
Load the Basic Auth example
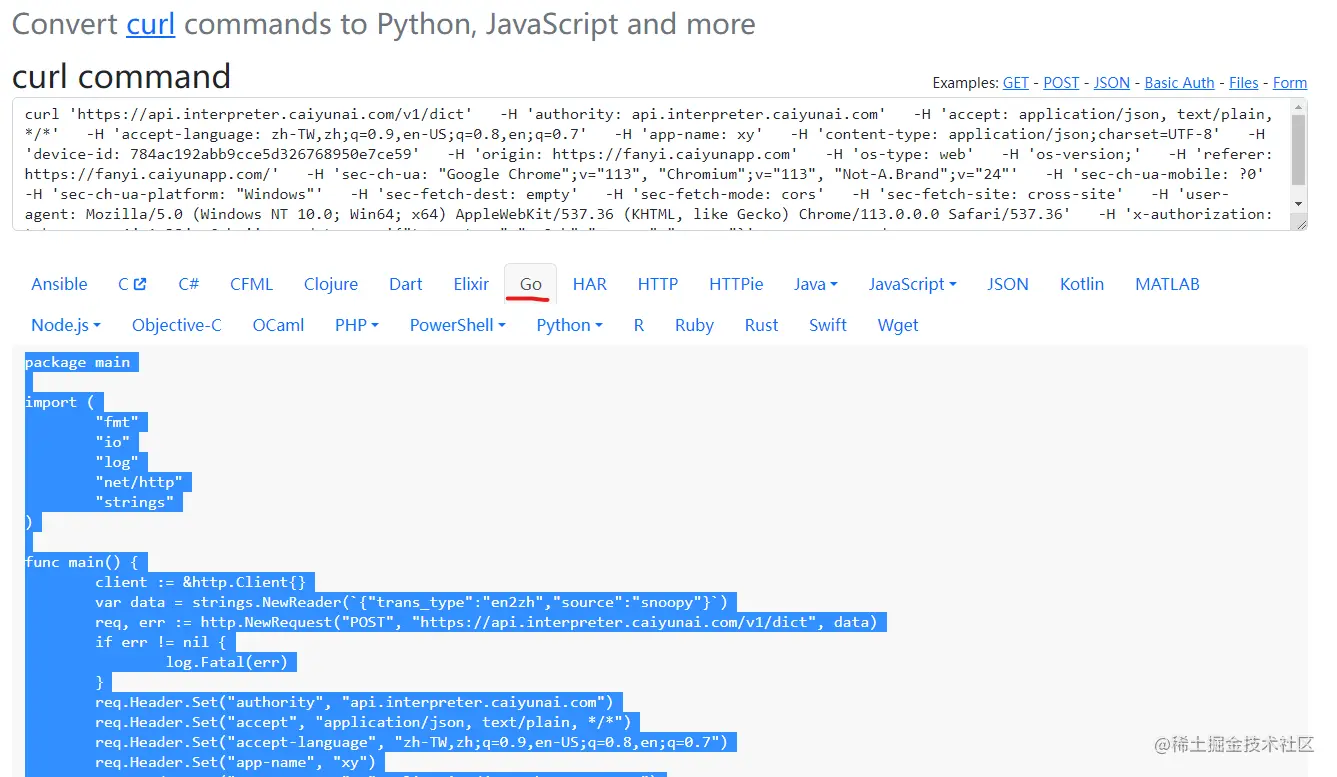point(1179,83)
